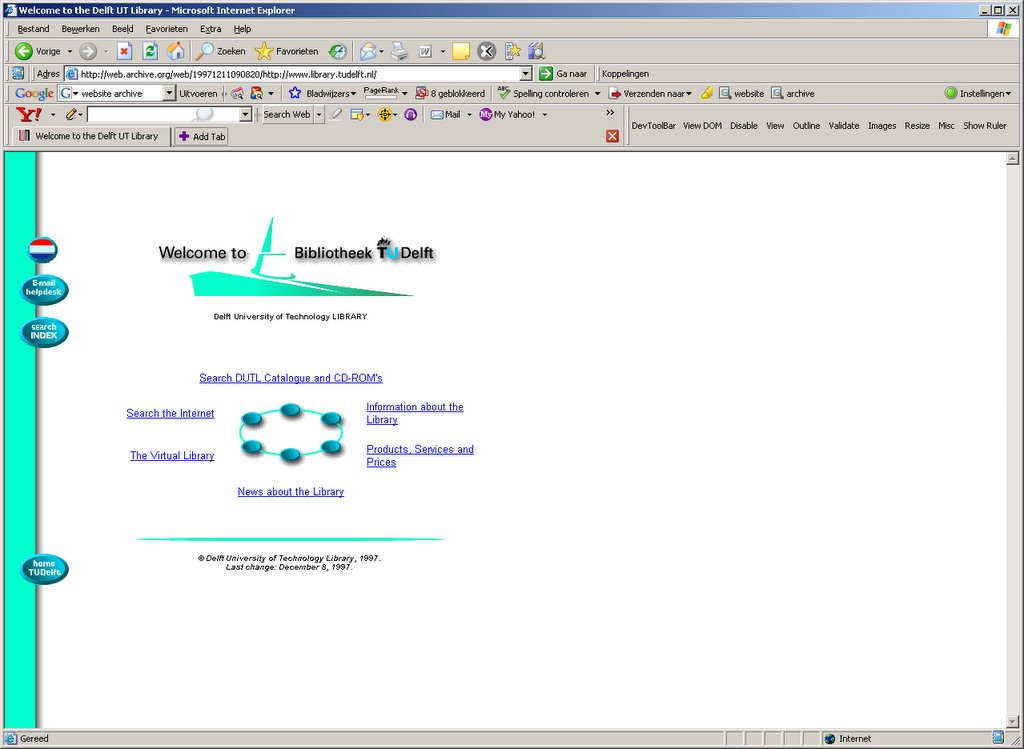1024x749 pixels.
Task: Click the address bar URL field
Action: point(299,74)
